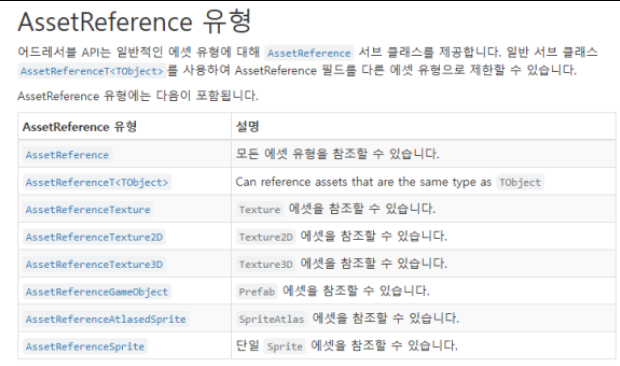
Task: Open the AssetReference link in the first table row
Action: [x=67, y=155]
